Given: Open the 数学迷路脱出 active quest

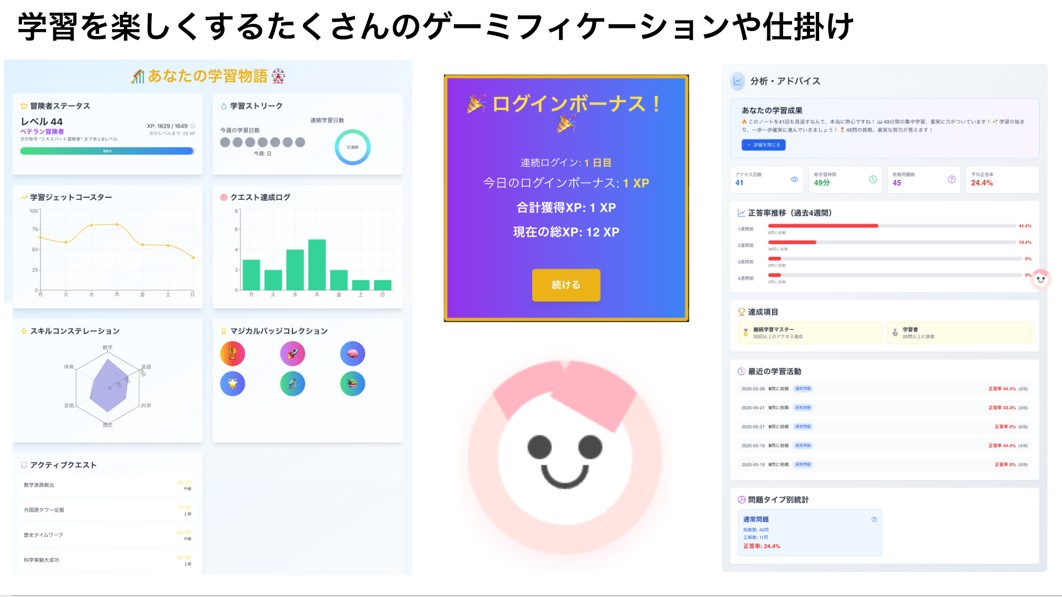Looking at the screenshot, I should (108, 485).
